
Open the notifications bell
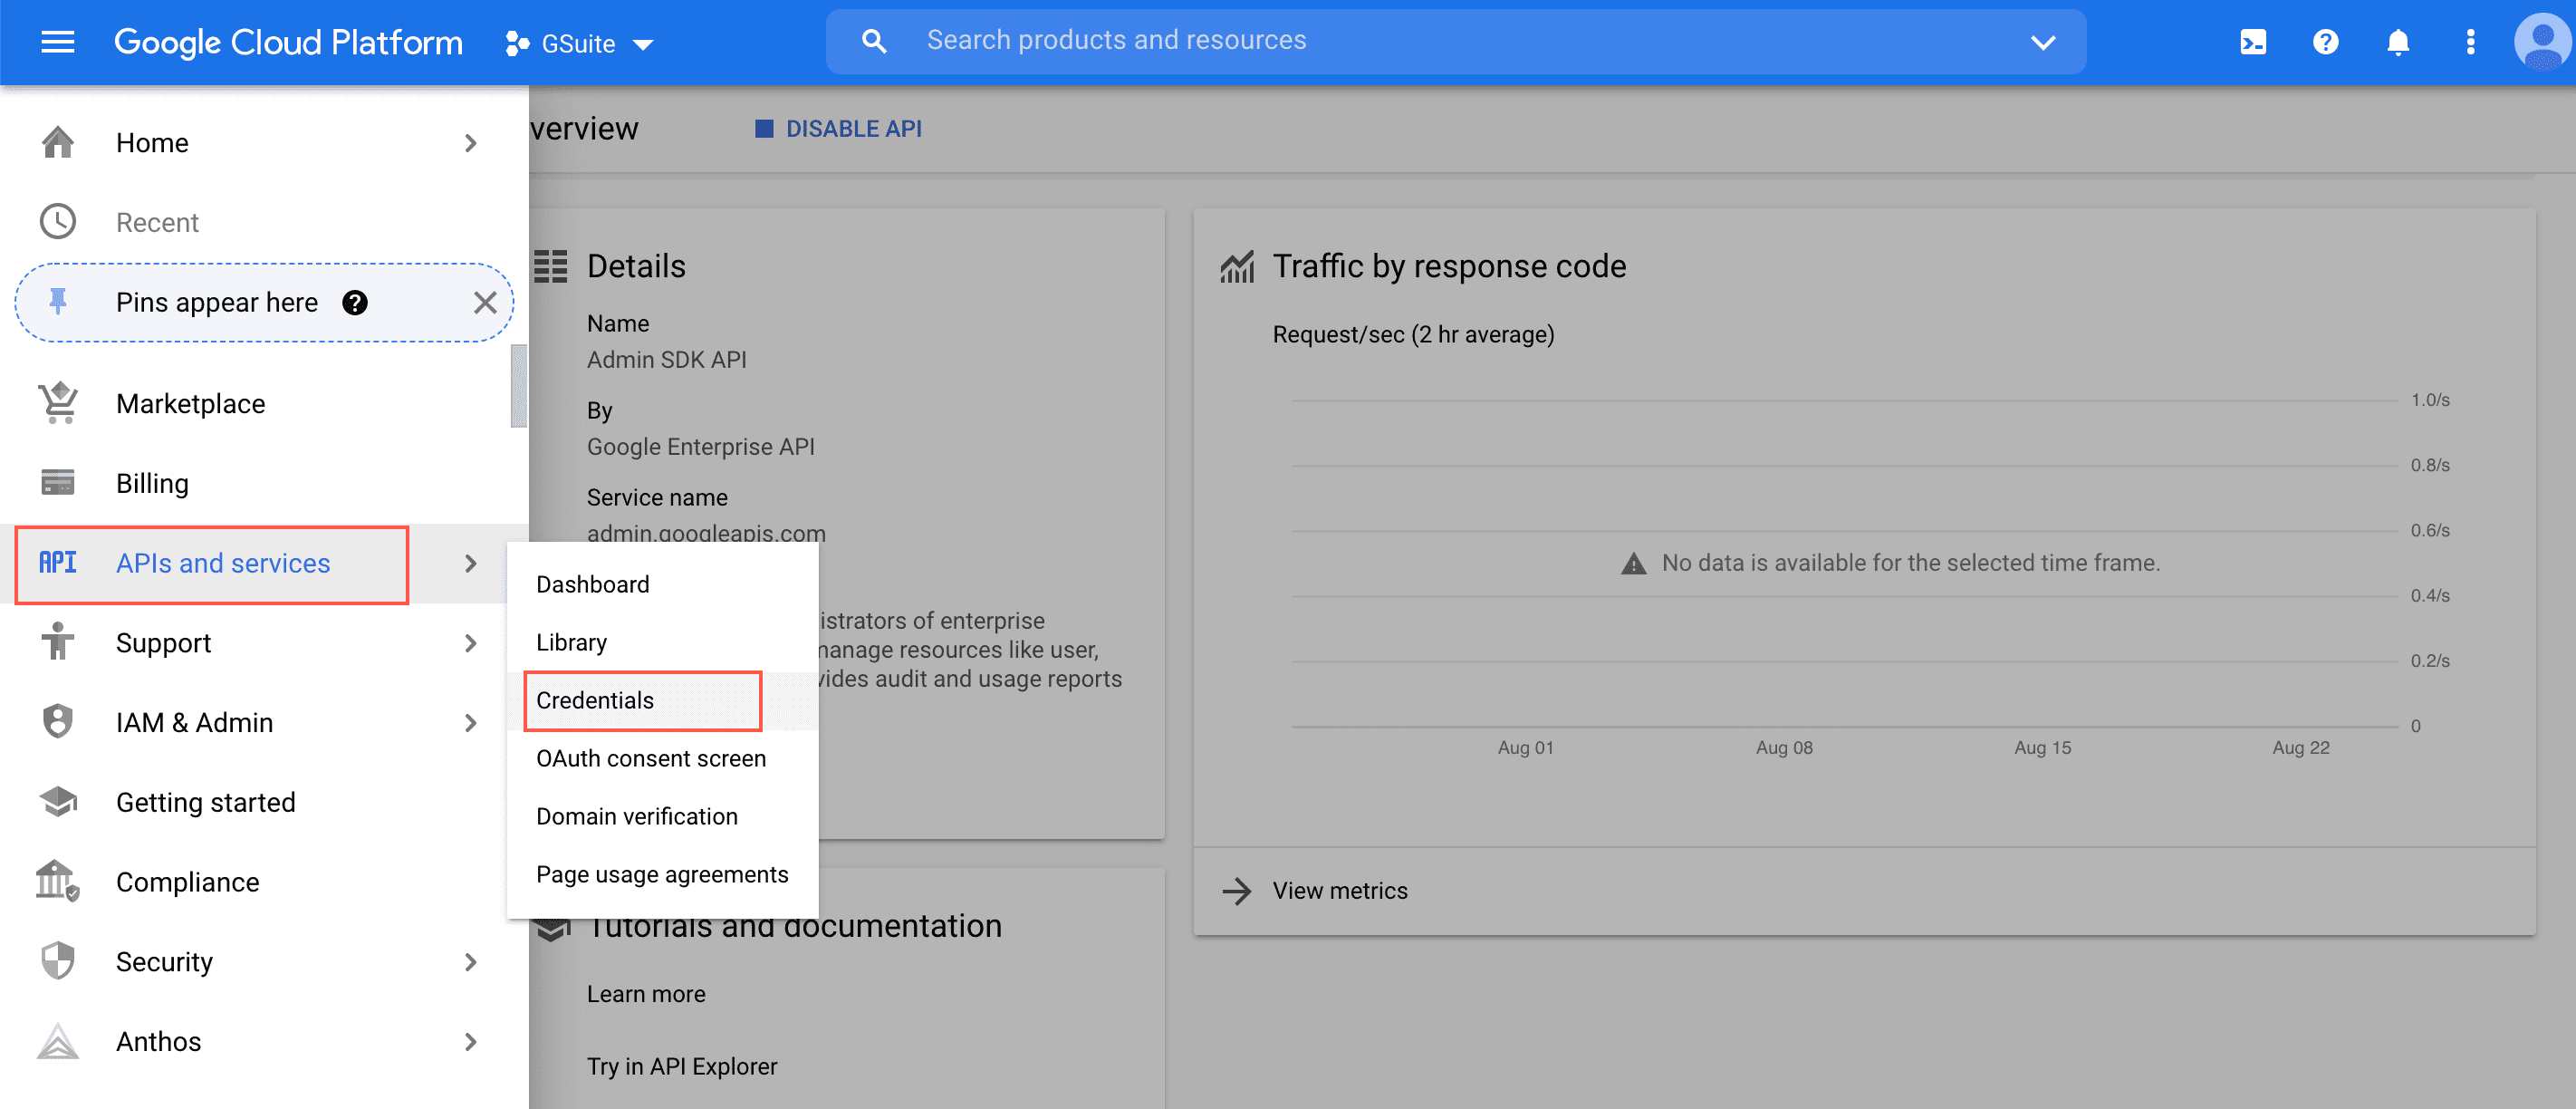2398,42
